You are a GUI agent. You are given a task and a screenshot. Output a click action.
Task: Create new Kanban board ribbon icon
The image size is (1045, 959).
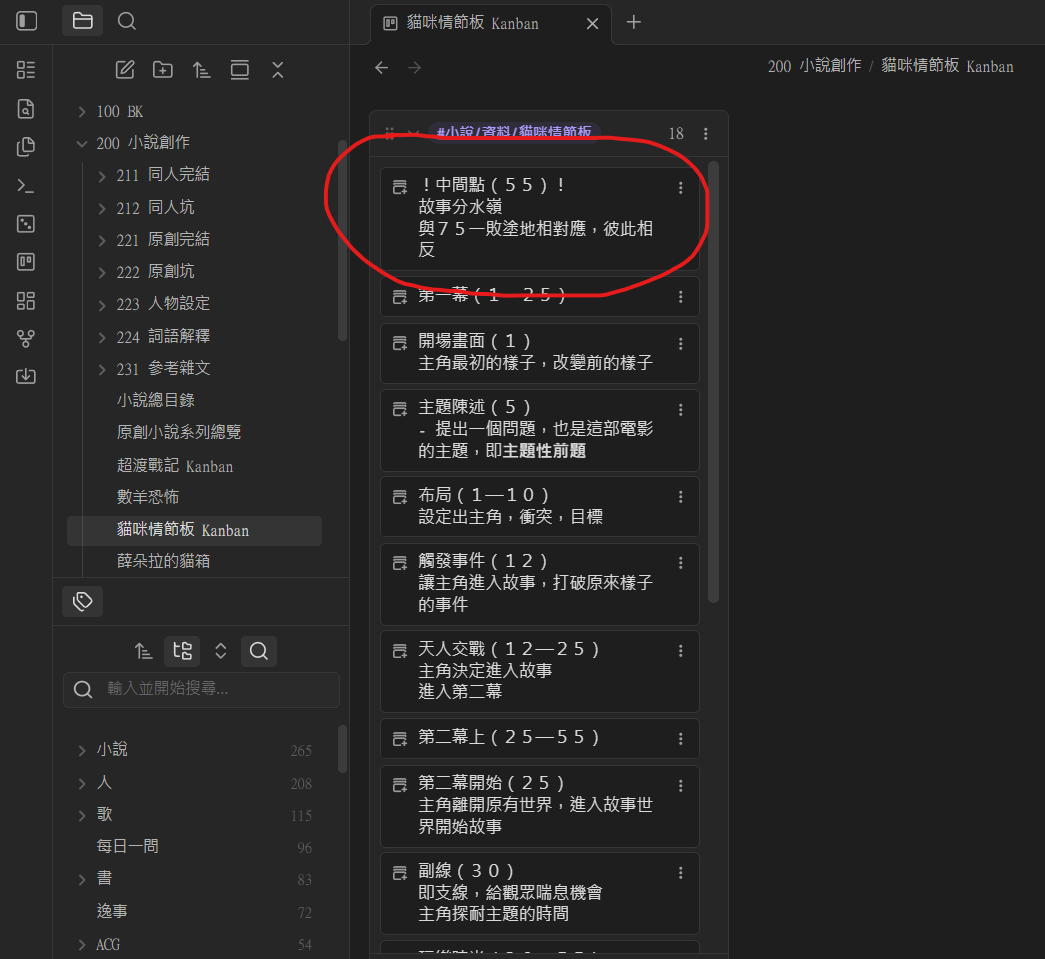pos(26,262)
